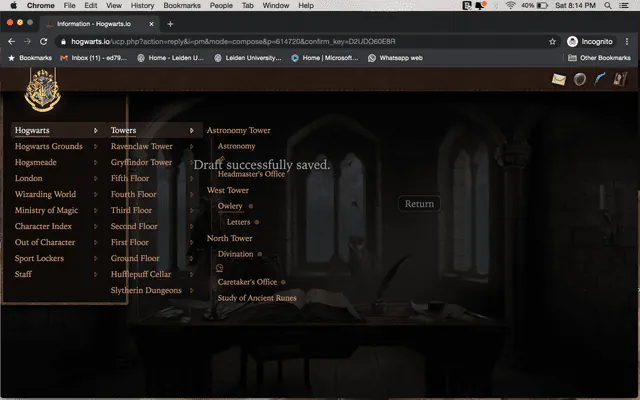This screenshot has height=400, width=640.
Task: Expand the Hogsmeade submenu arrow
Action: click(96, 162)
